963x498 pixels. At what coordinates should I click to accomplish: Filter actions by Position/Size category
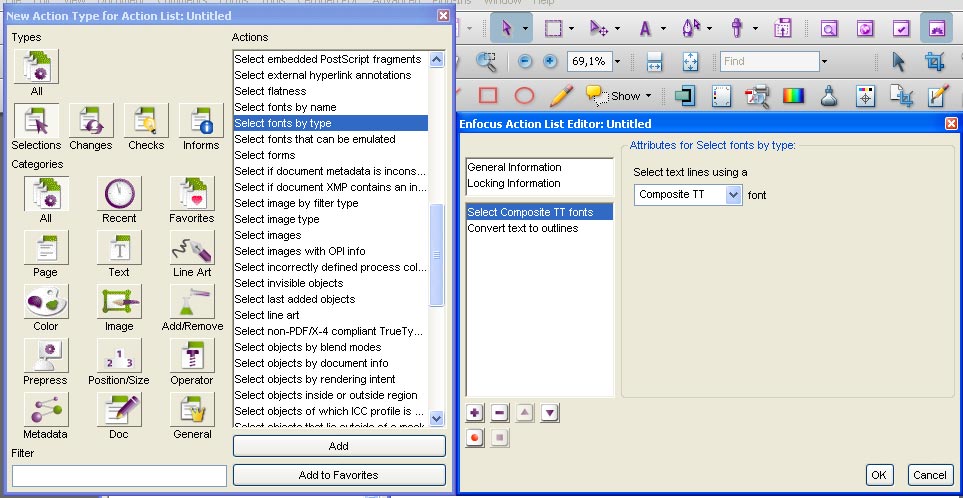(119, 356)
